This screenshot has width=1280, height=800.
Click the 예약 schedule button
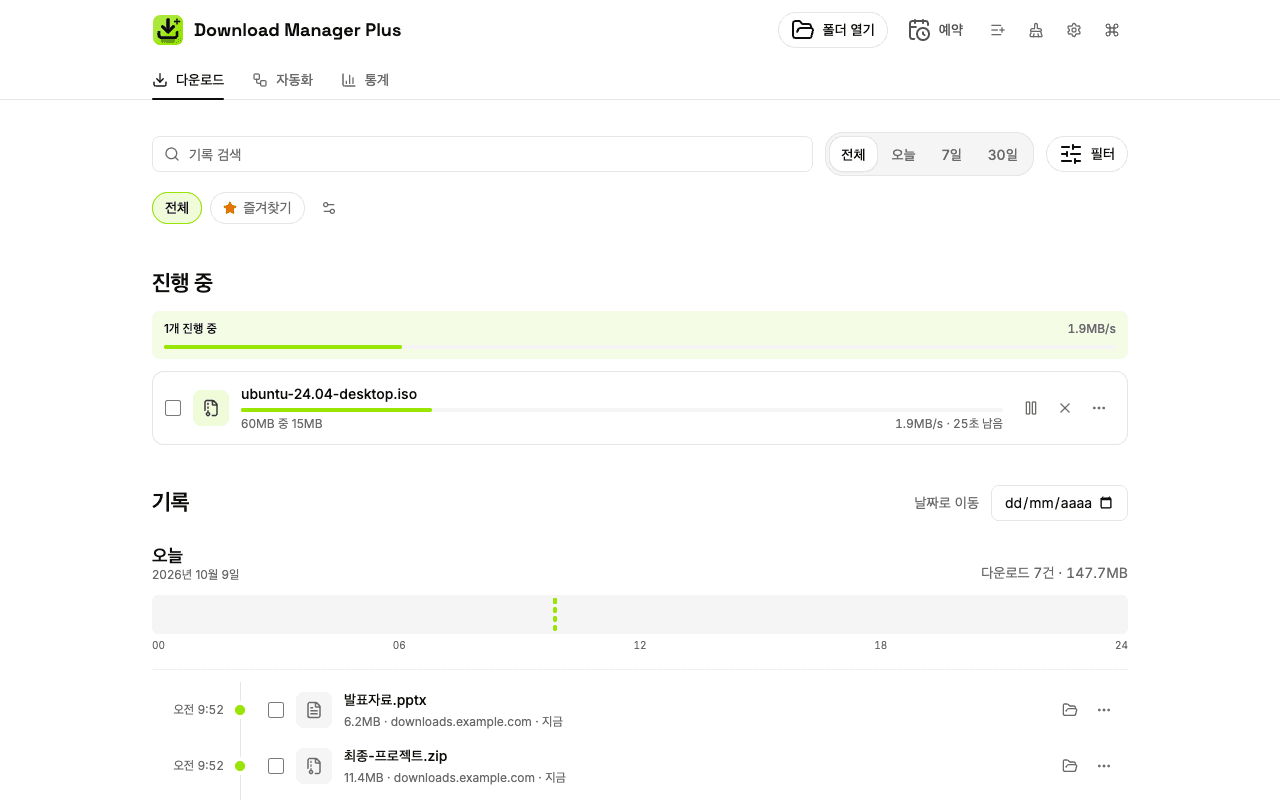point(936,30)
